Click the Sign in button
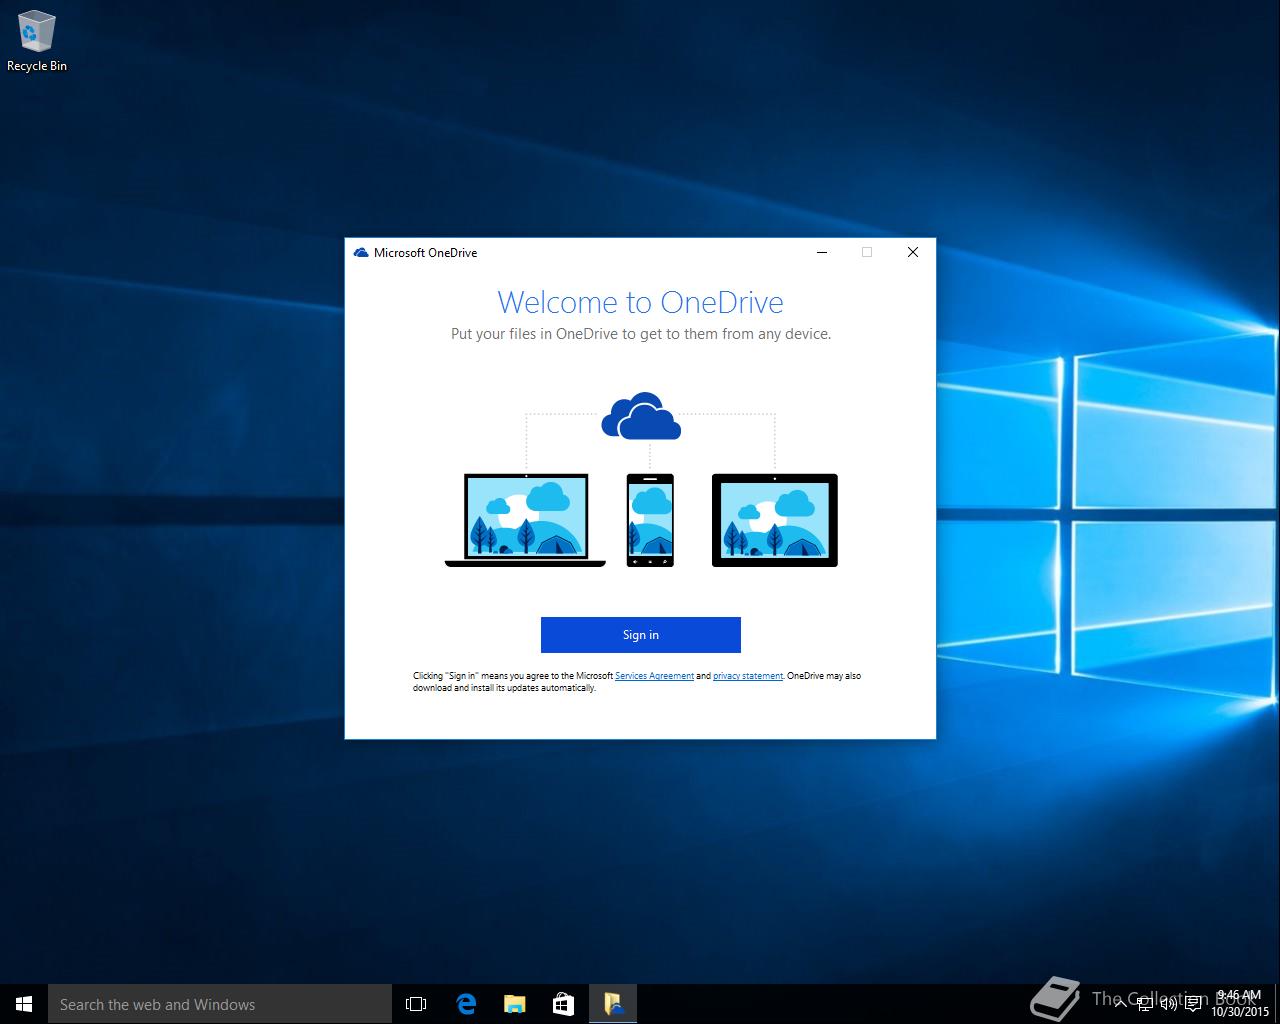Viewport: 1280px width, 1024px height. pos(640,635)
